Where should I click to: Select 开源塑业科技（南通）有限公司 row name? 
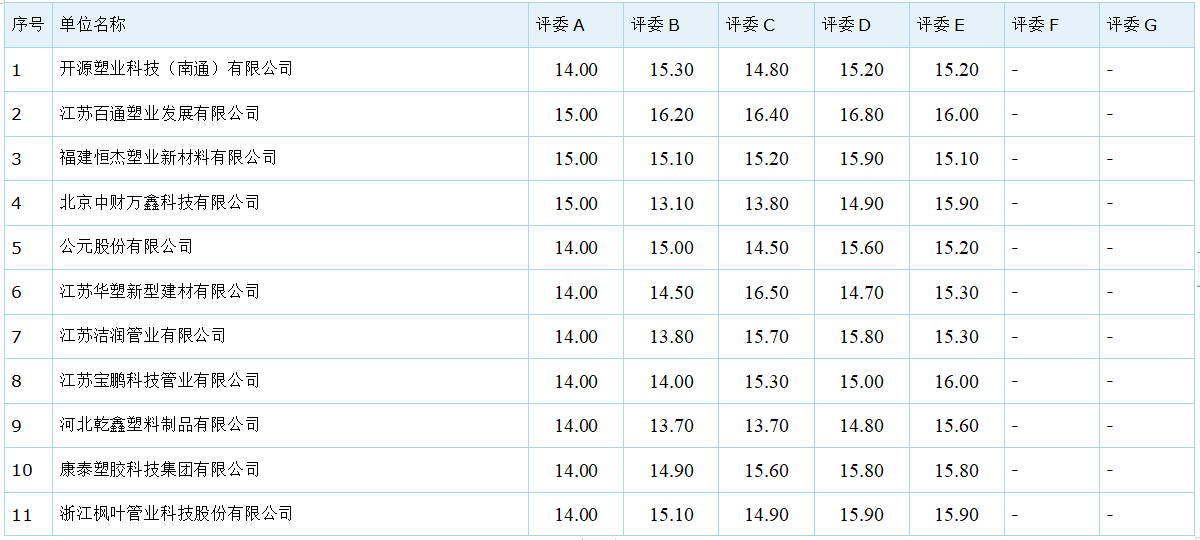[176, 69]
